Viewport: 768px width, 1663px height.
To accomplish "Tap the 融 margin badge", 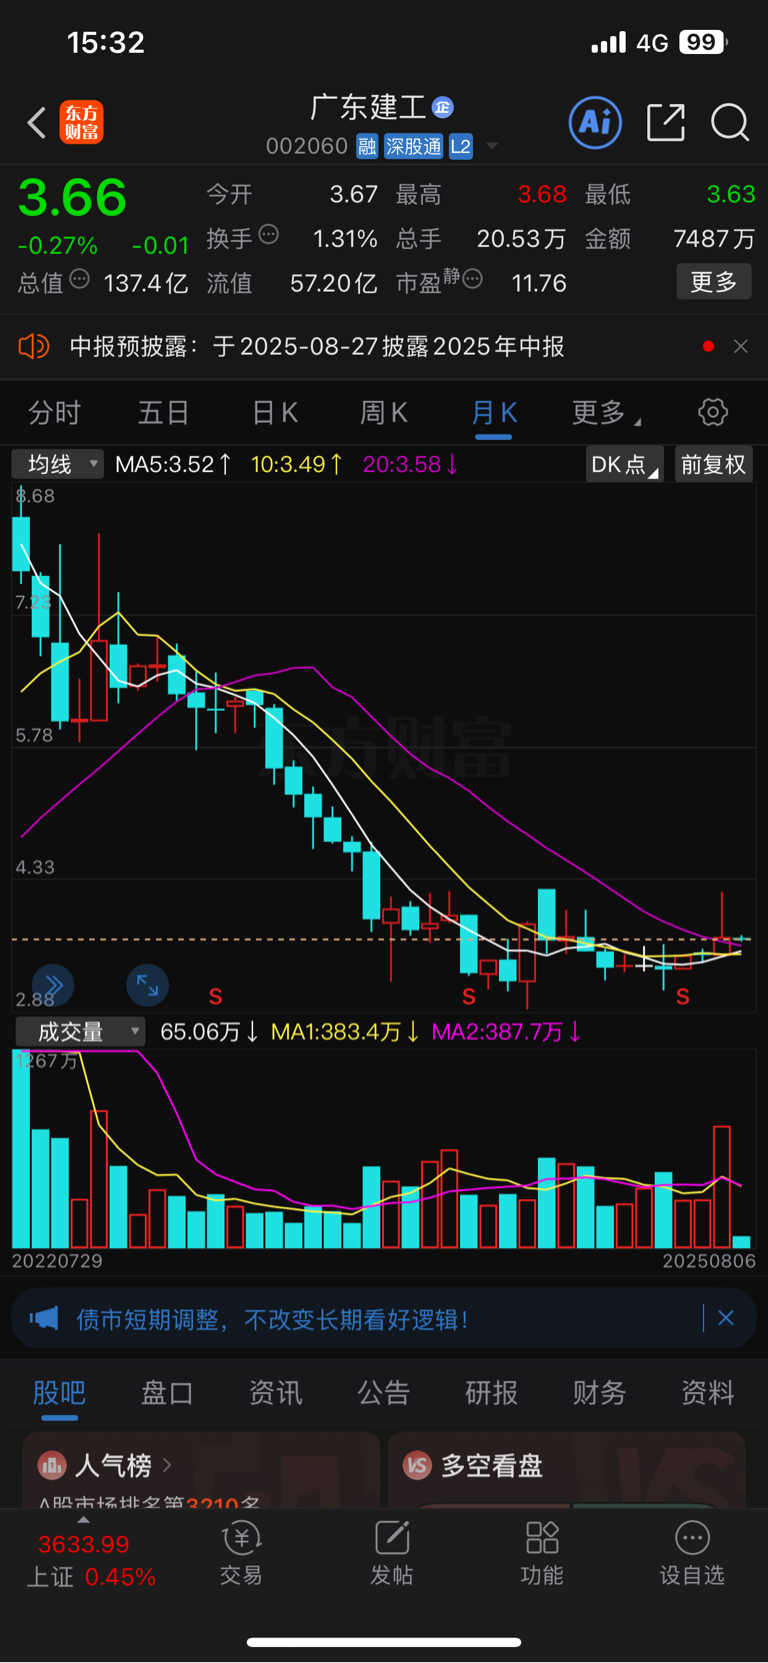I will point(367,147).
